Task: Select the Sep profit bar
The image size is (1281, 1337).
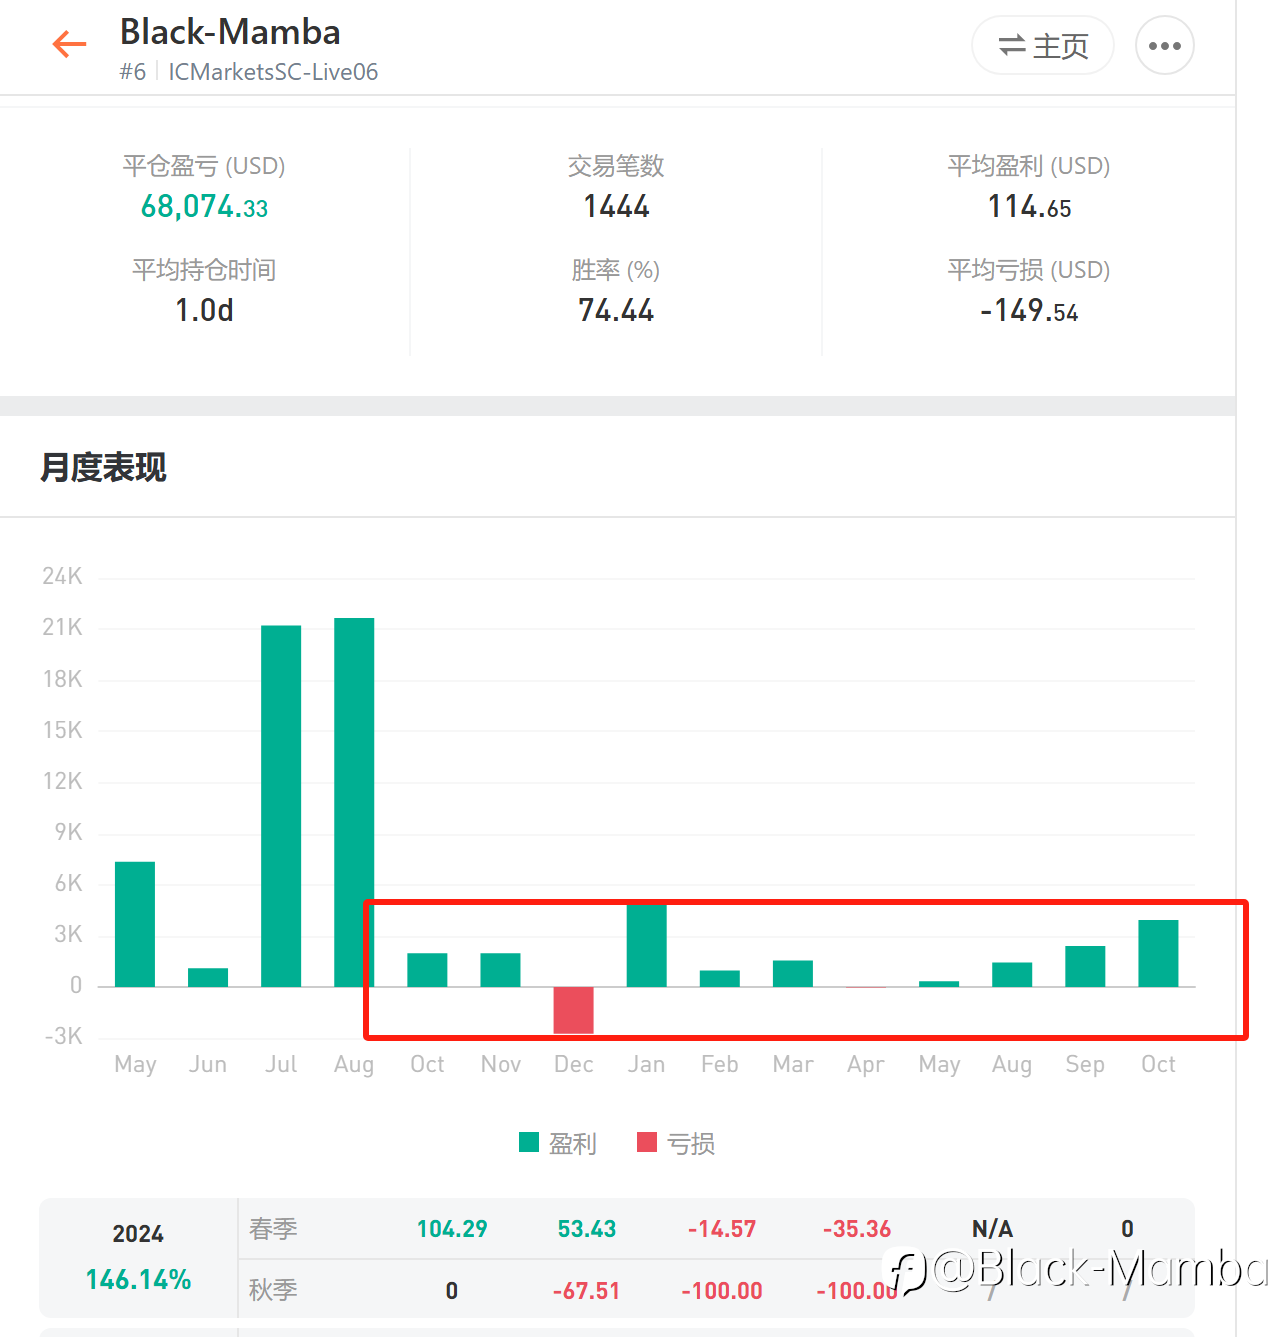Action: 1085,966
